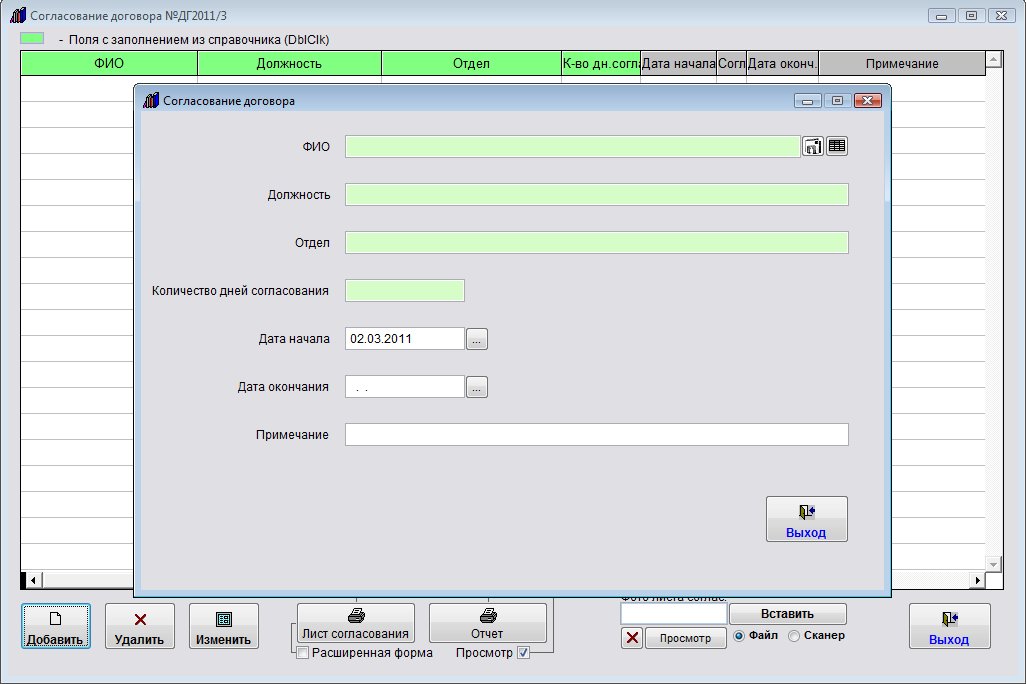Image resolution: width=1027 pixels, height=684 pixels.
Task: Click dialog title bar app icon
Action: 151,100
